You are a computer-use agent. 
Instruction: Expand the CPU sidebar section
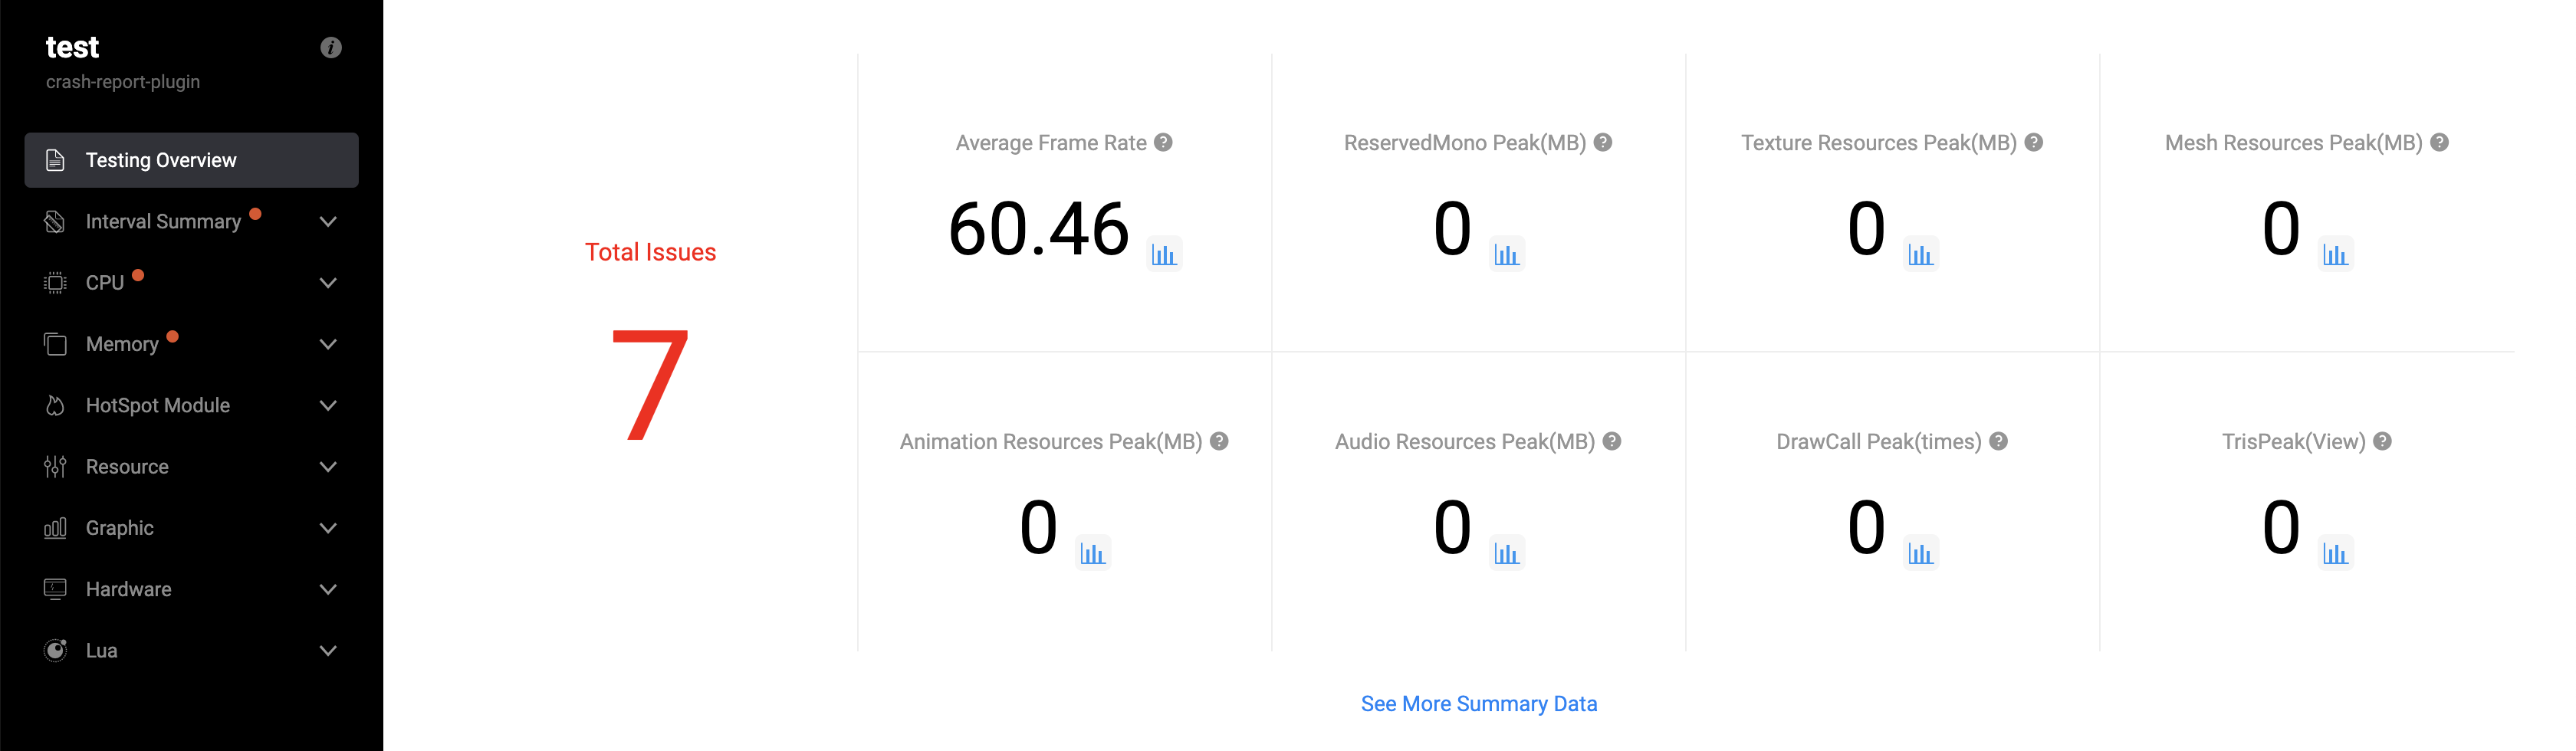pos(328,283)
